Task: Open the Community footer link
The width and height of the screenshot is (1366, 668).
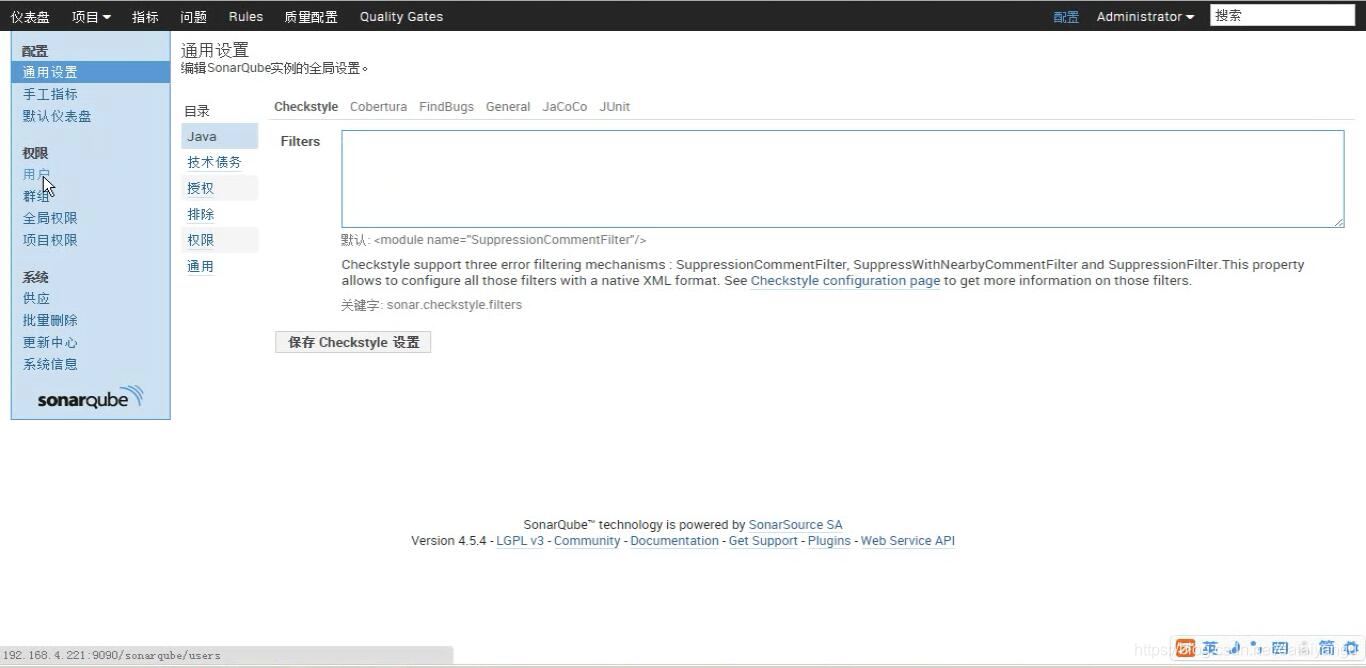Action: (x=587, y=541)
